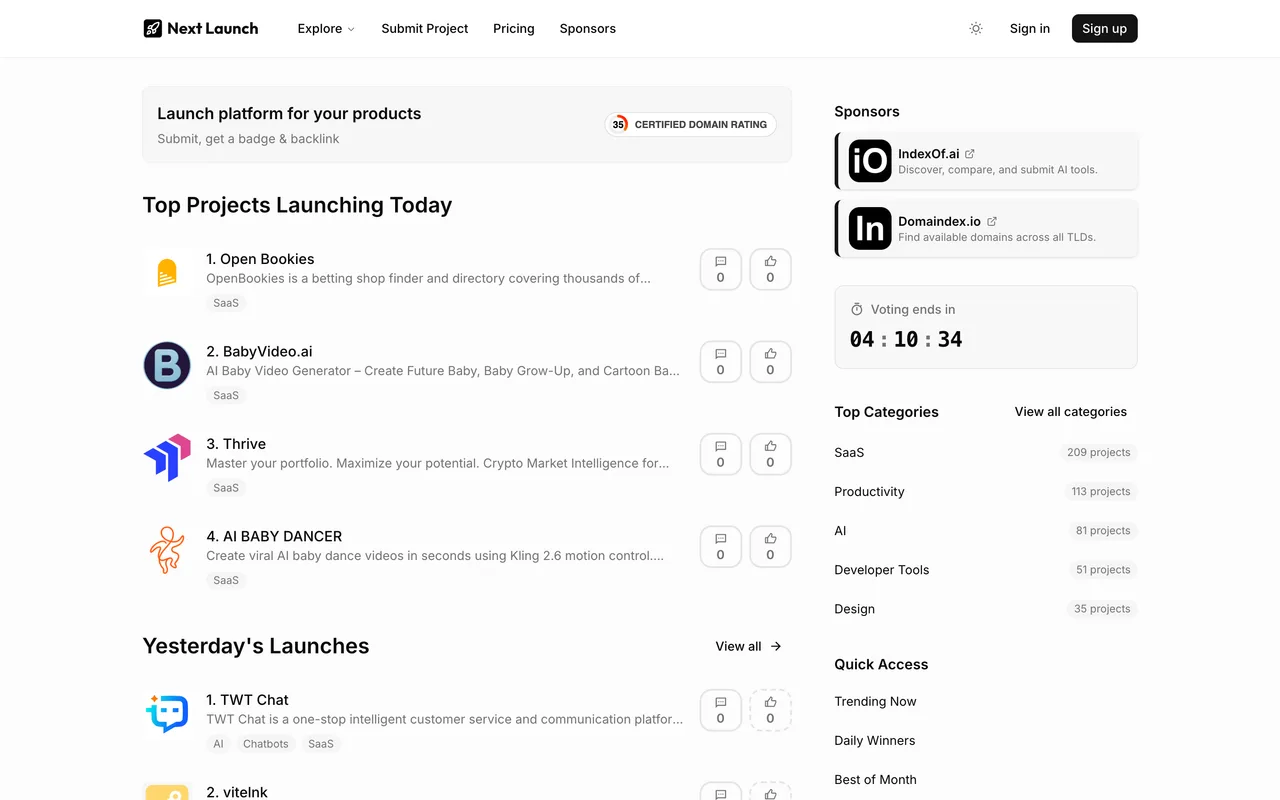Open the Productivity category

pos(986,491)
